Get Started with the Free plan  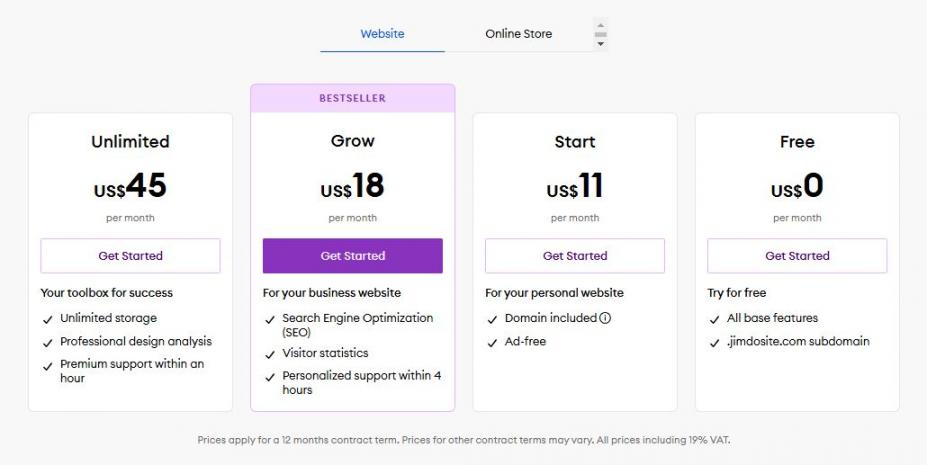(x=797, y=256)
